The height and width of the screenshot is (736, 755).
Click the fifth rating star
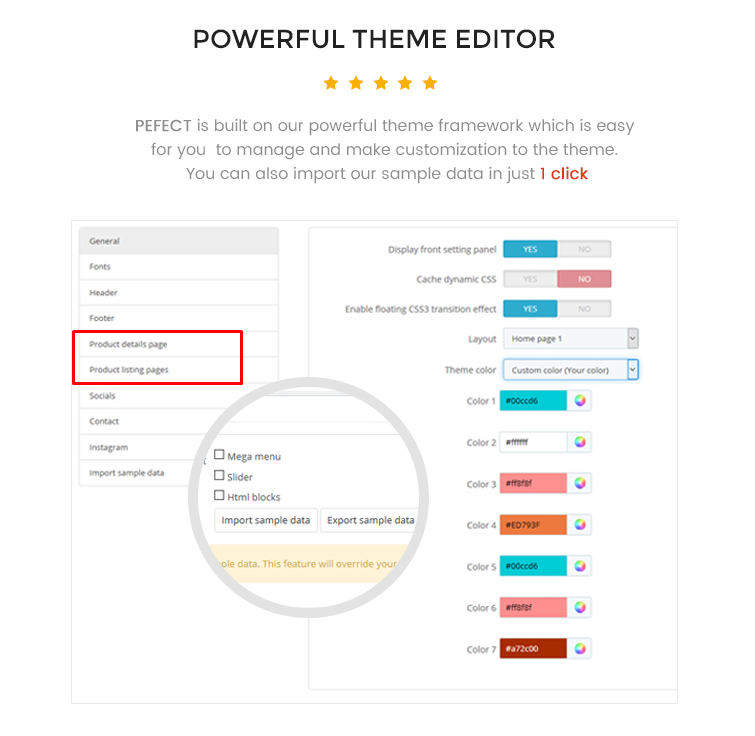[430, 83]
